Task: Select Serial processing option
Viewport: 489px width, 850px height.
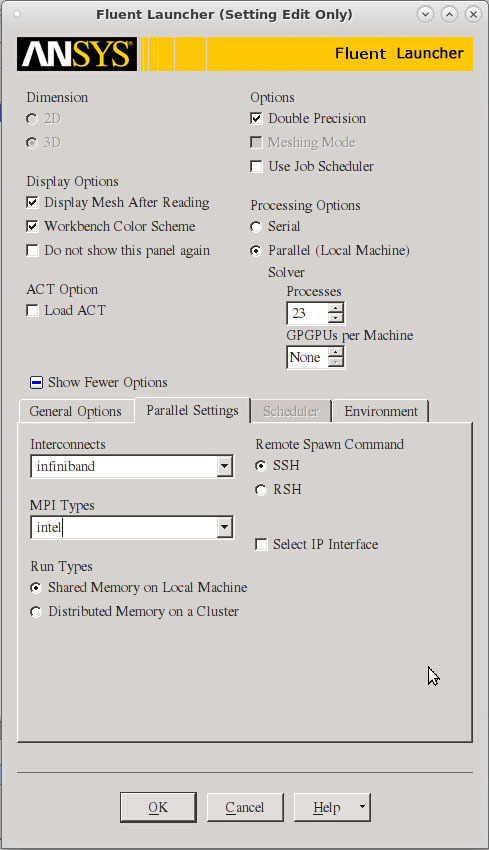Action: click(x=256, y=227)
